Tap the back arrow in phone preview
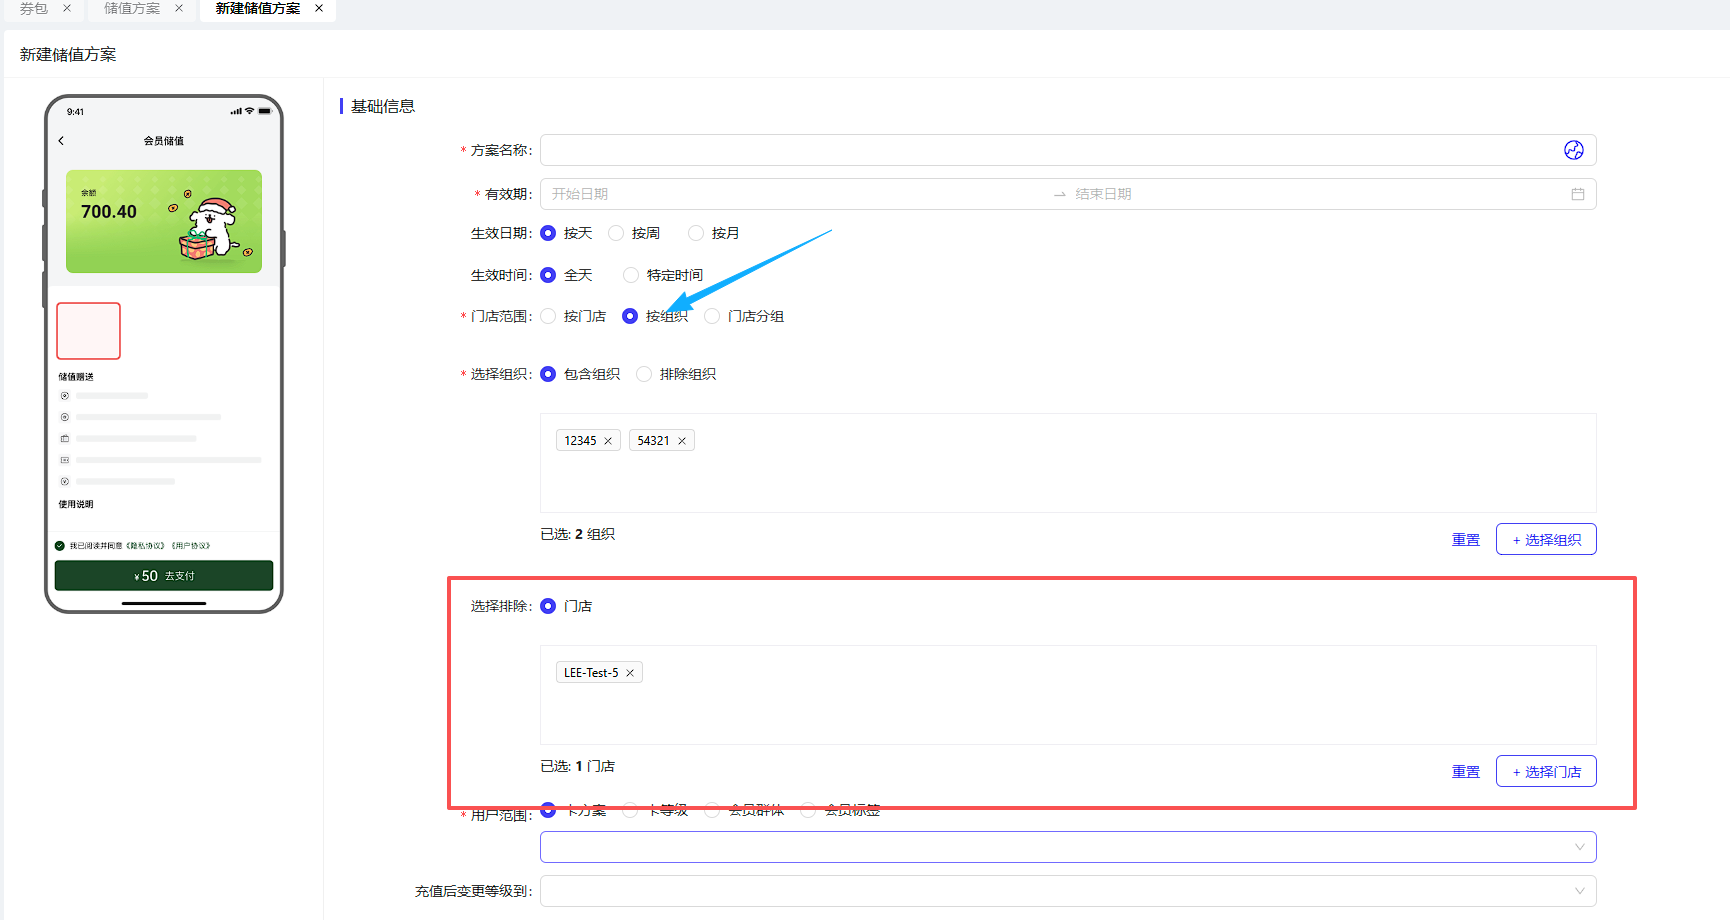Screen dimensions: 1730x920 [x=62, y=141]
